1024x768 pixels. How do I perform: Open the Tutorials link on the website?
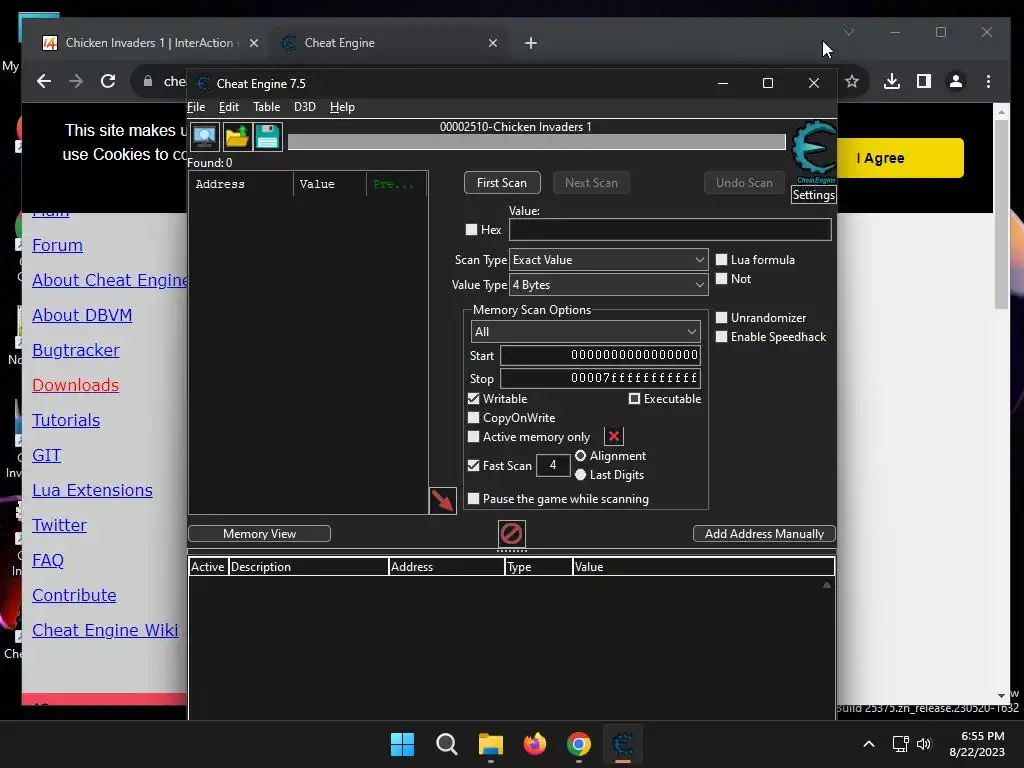point(66,420)
